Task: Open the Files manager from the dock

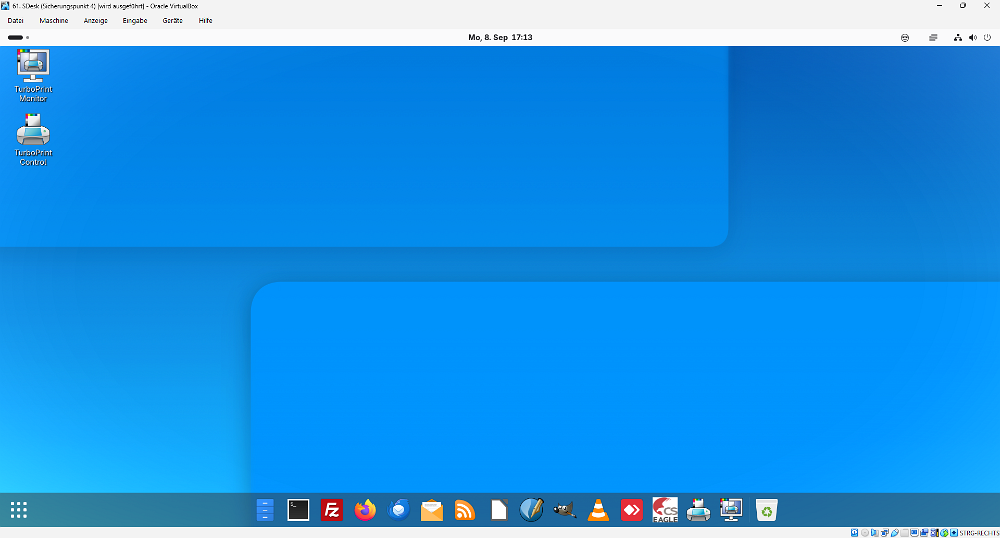Action: 264,510
